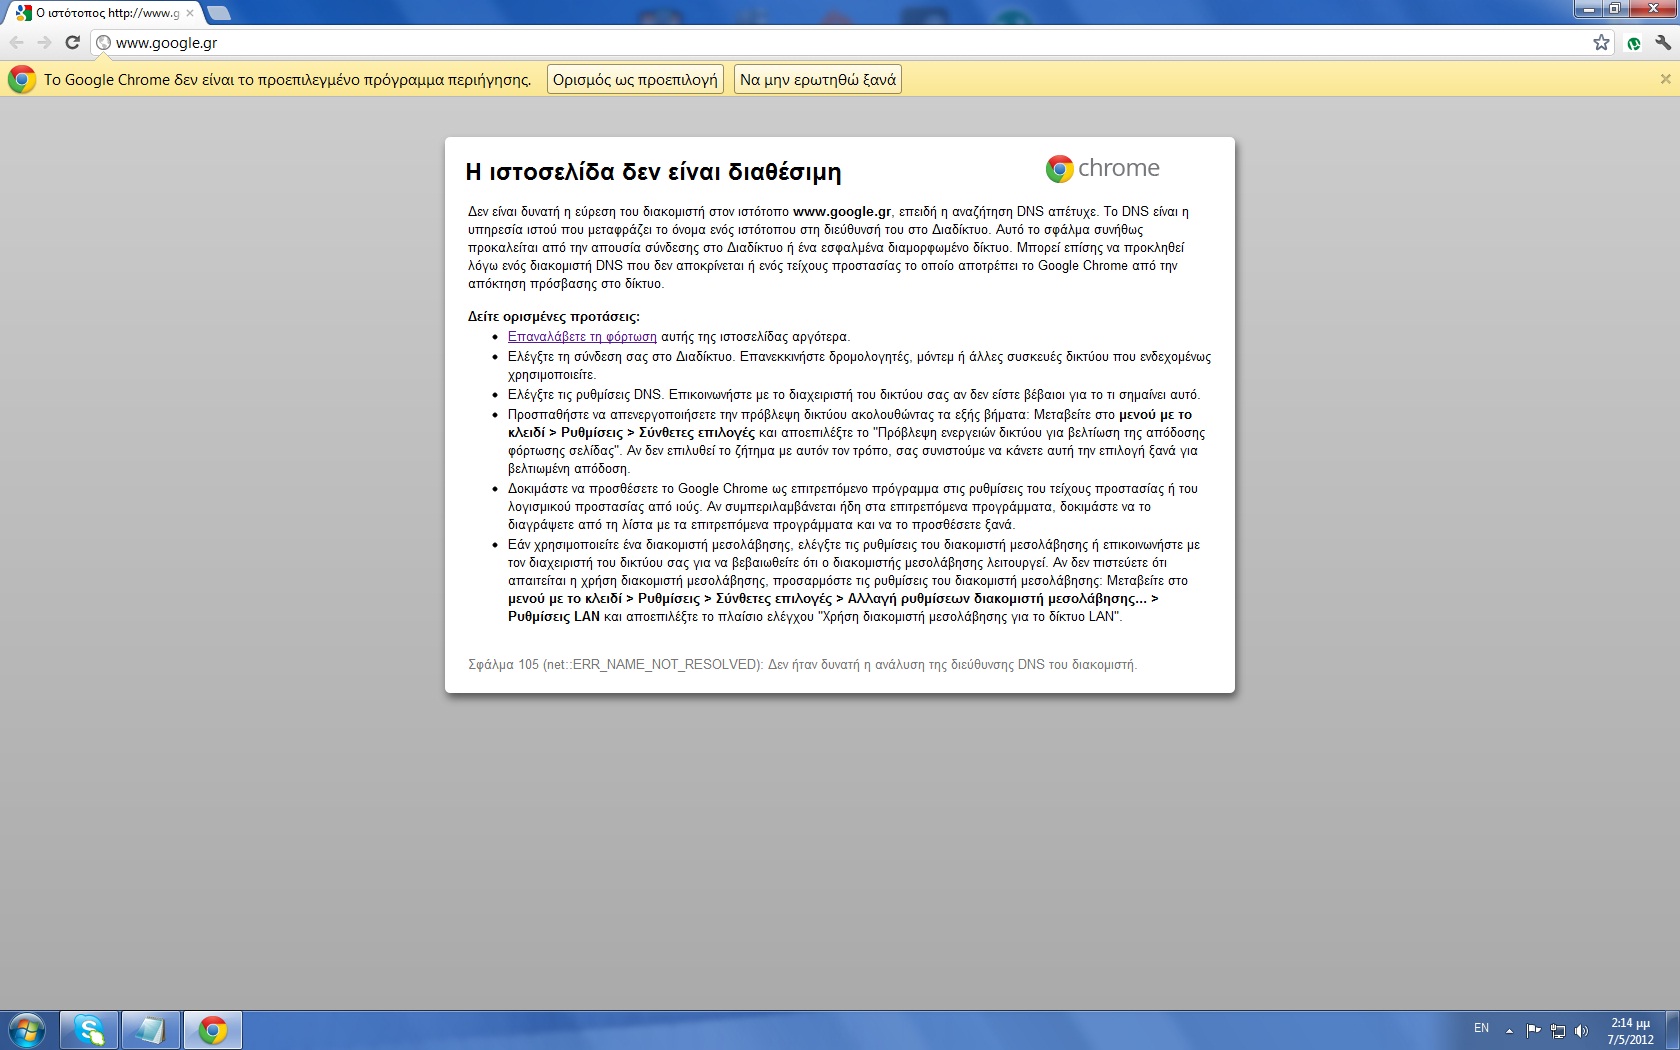Click the green extension icon beside the wrench
The height and width of the screenshot is (1050, 1680).
pos(1634,43)
